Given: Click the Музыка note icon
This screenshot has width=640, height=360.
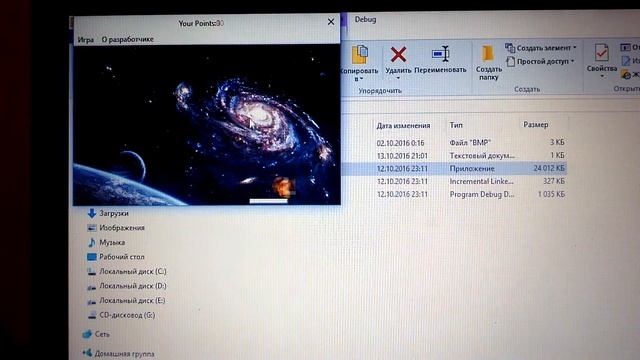Looking at the screenshot, I should 92,242.
